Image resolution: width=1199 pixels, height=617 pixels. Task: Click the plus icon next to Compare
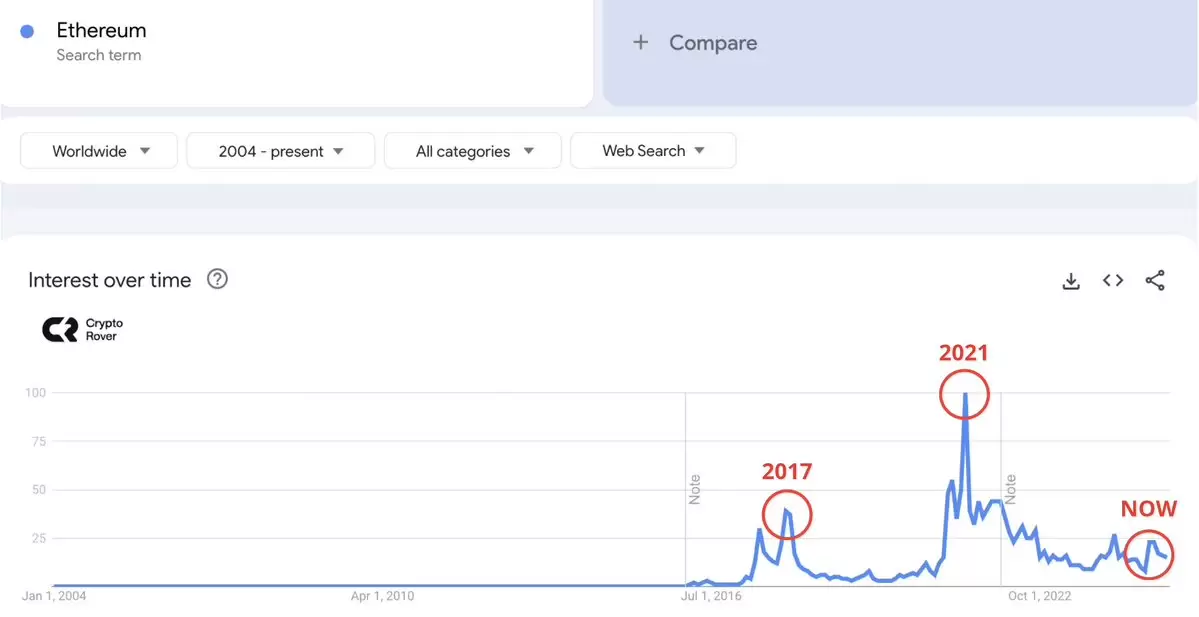coord(641,43)
